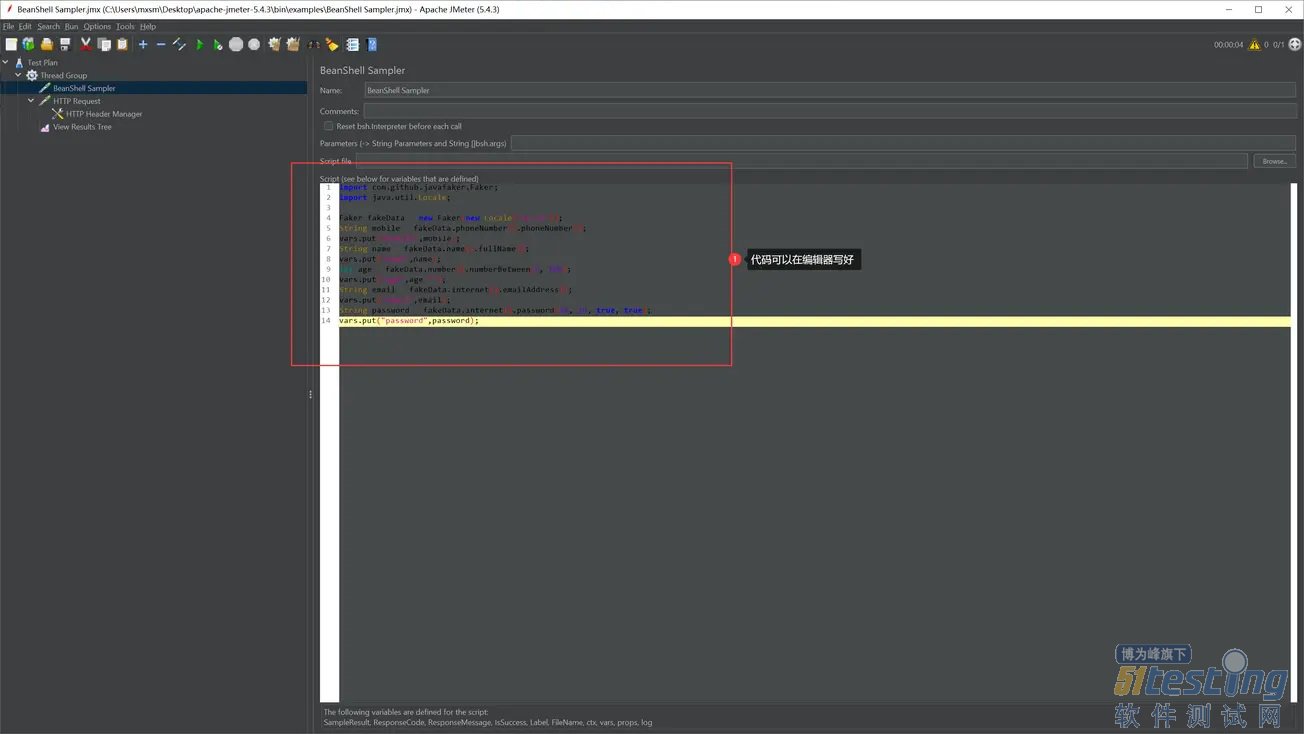Open Templates from the toolbar
The image size is (1304, 734).
28,44
